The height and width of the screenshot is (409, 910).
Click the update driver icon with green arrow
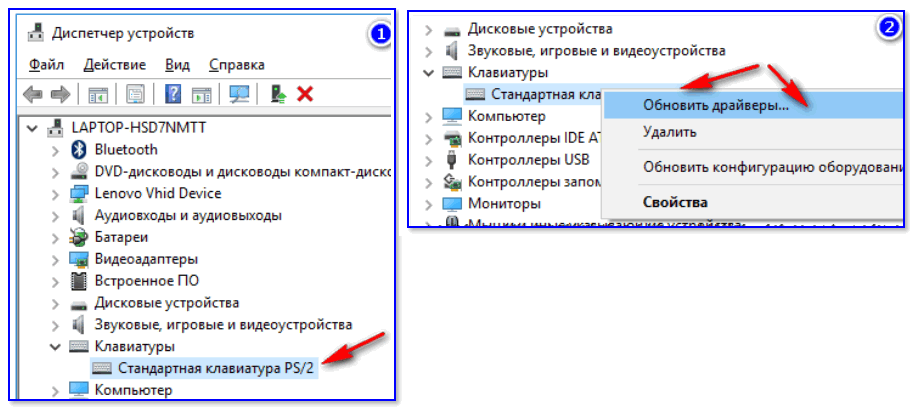pos(279,94)
